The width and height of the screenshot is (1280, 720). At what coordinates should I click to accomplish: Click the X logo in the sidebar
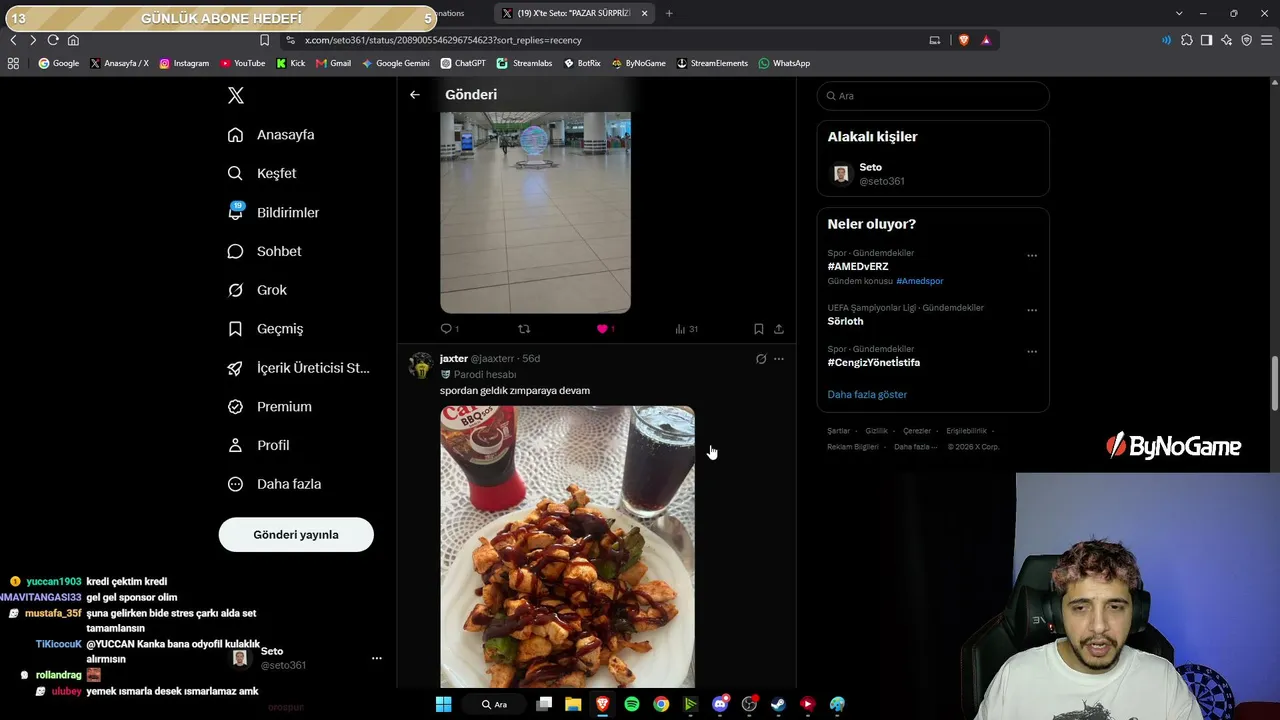(236, 96)
